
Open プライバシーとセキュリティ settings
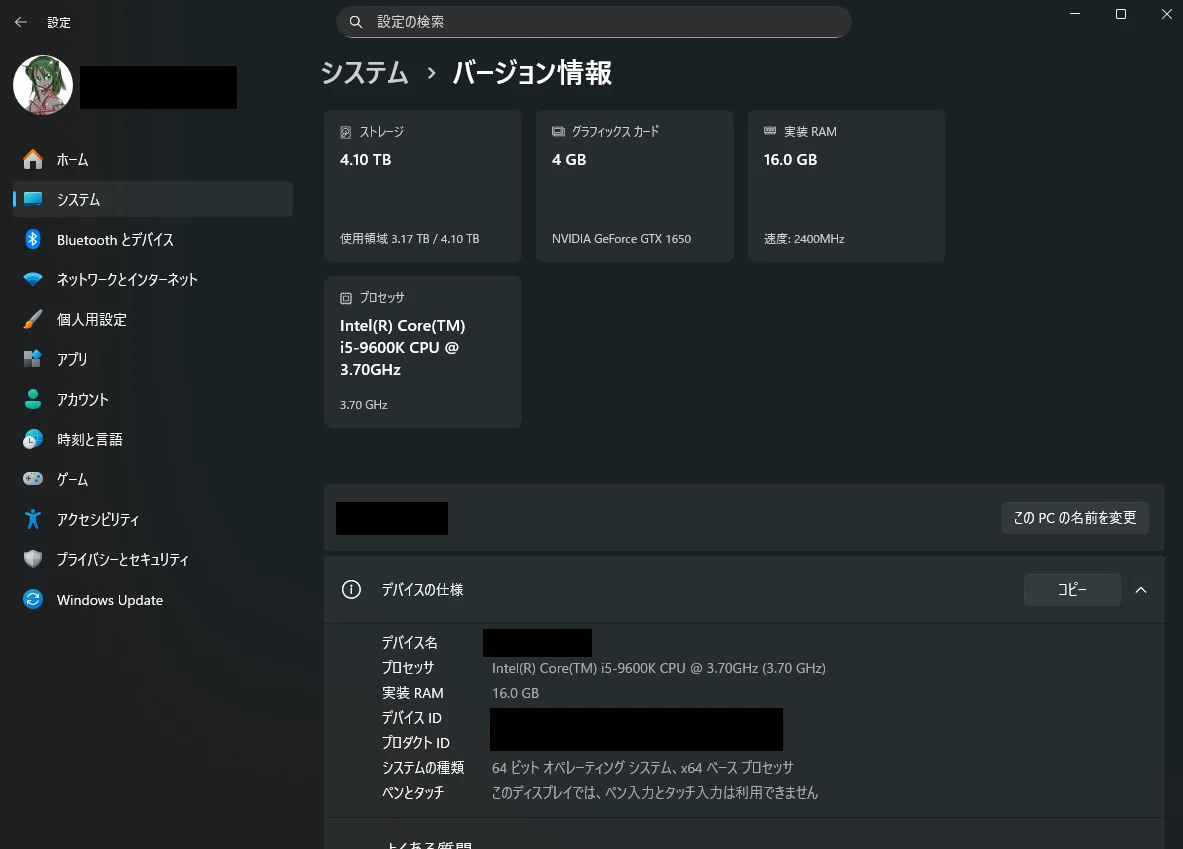click(152, 559)
